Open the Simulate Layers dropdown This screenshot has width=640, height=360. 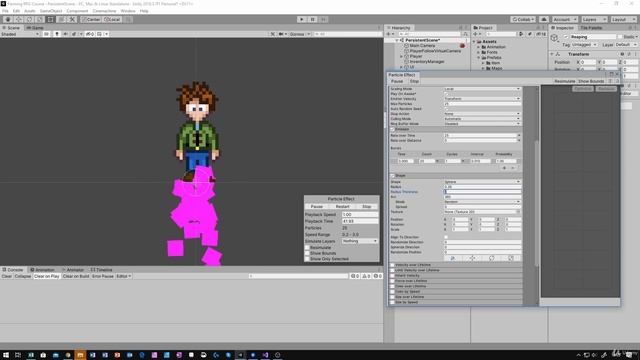(x=360, y=241)
